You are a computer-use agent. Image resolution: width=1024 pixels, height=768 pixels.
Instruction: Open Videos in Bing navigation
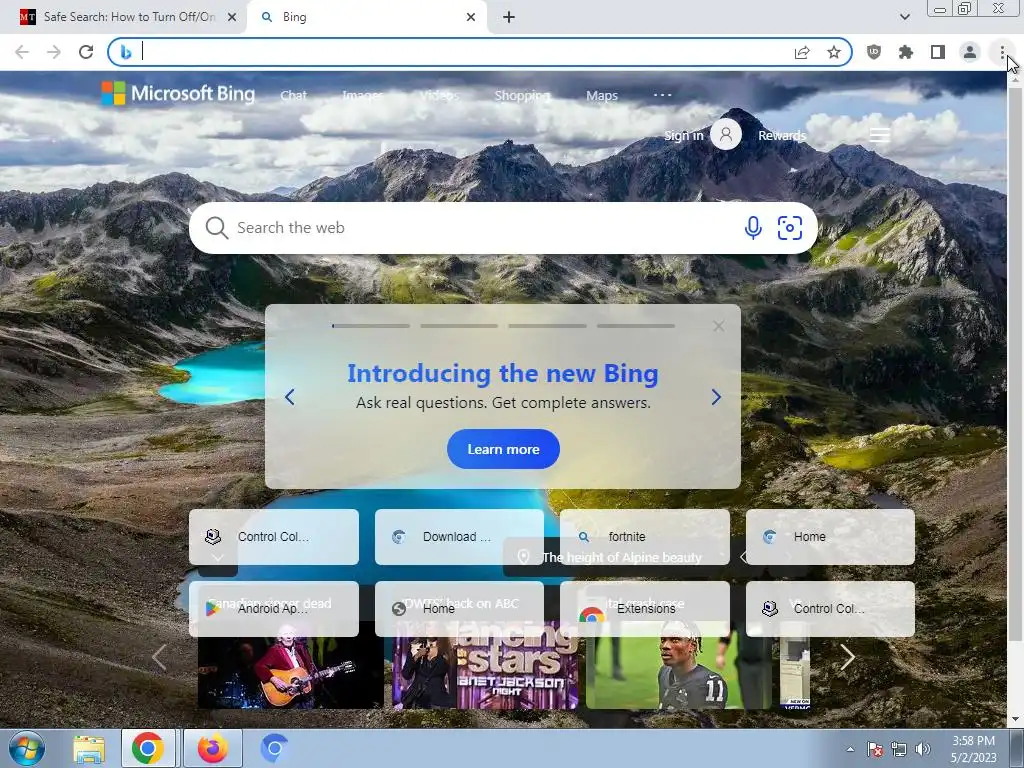439,95
